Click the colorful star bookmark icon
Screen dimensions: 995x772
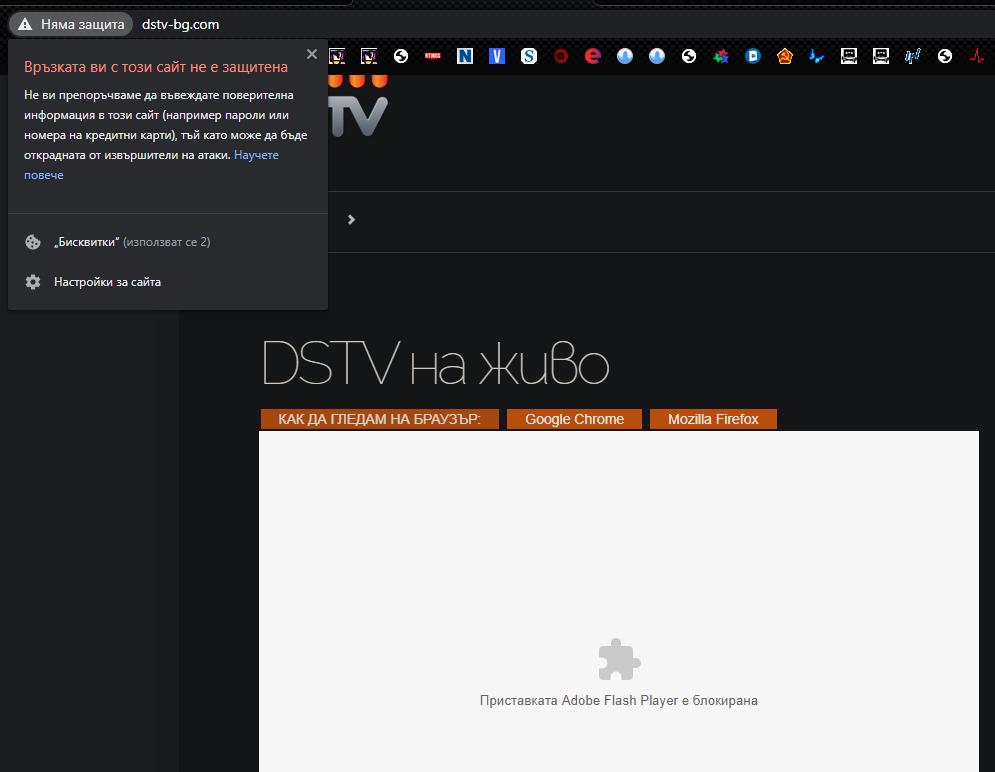click(721, 56)
